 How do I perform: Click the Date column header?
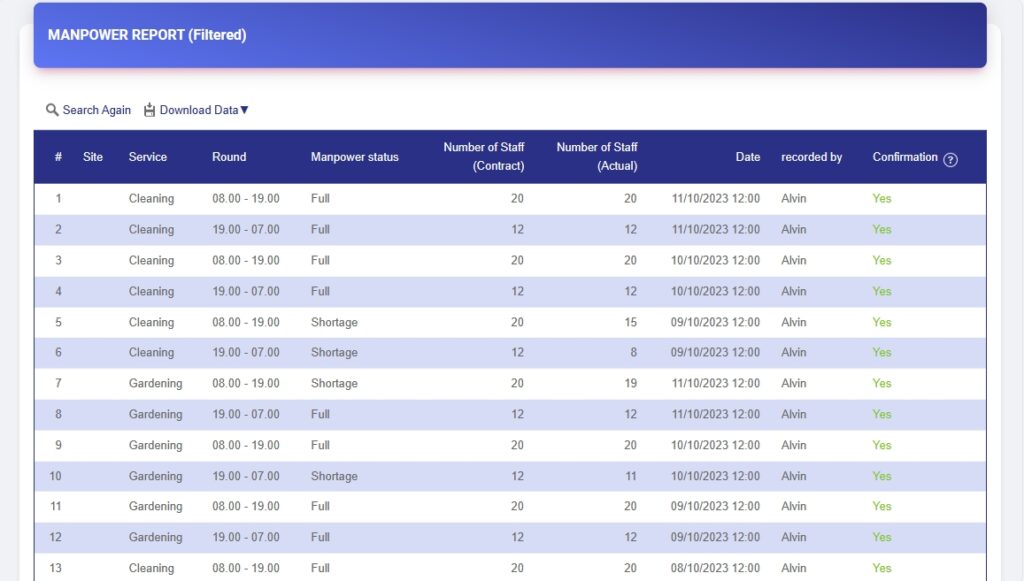pos(748,157)
